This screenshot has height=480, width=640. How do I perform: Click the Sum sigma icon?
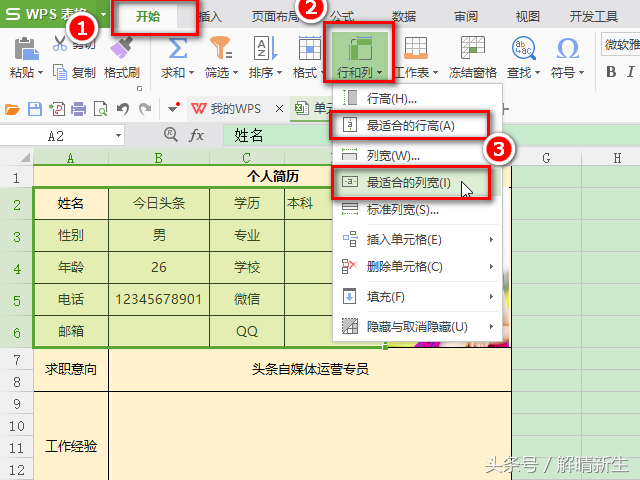pyautogui.click(x=177, y=47)
